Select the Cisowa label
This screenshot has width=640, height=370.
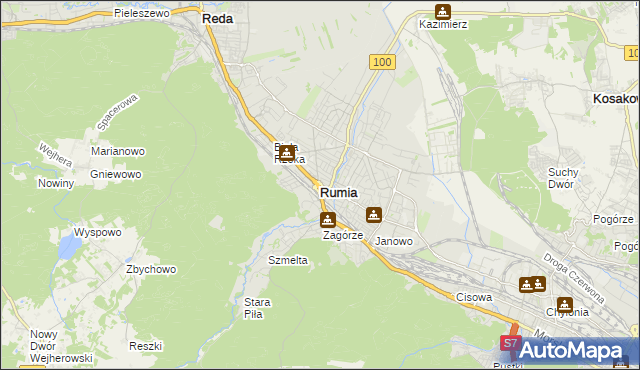click(x=474, y=297)
